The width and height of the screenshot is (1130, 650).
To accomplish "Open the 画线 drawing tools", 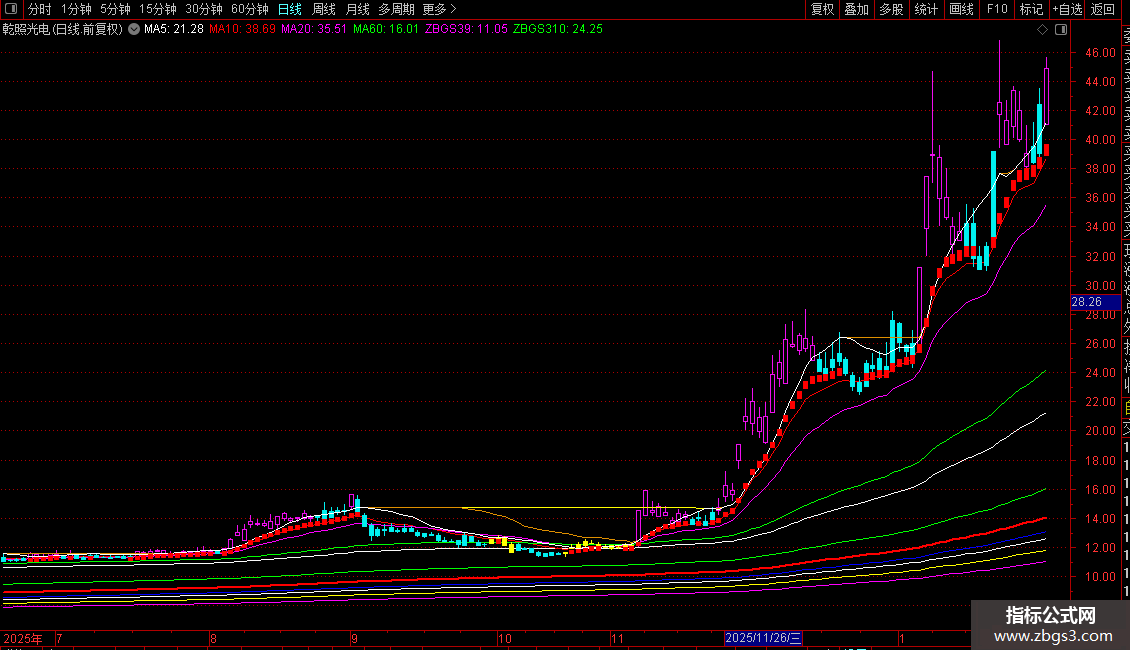I will pyautogui.click(x=961, y=9).
